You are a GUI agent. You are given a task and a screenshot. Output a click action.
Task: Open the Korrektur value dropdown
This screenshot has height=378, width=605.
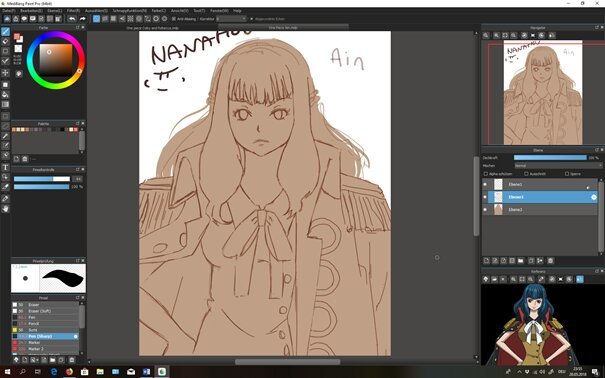click(231, 19)
